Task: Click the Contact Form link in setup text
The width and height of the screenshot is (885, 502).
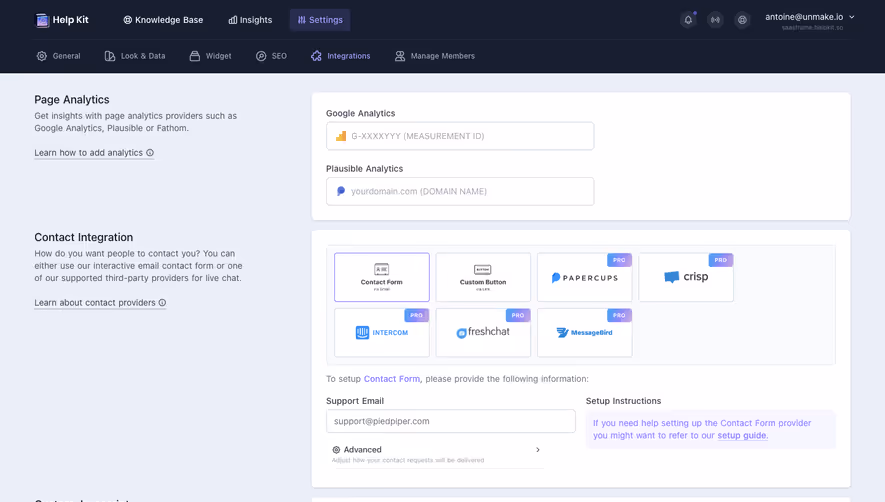Action: [x=392, y=379]
